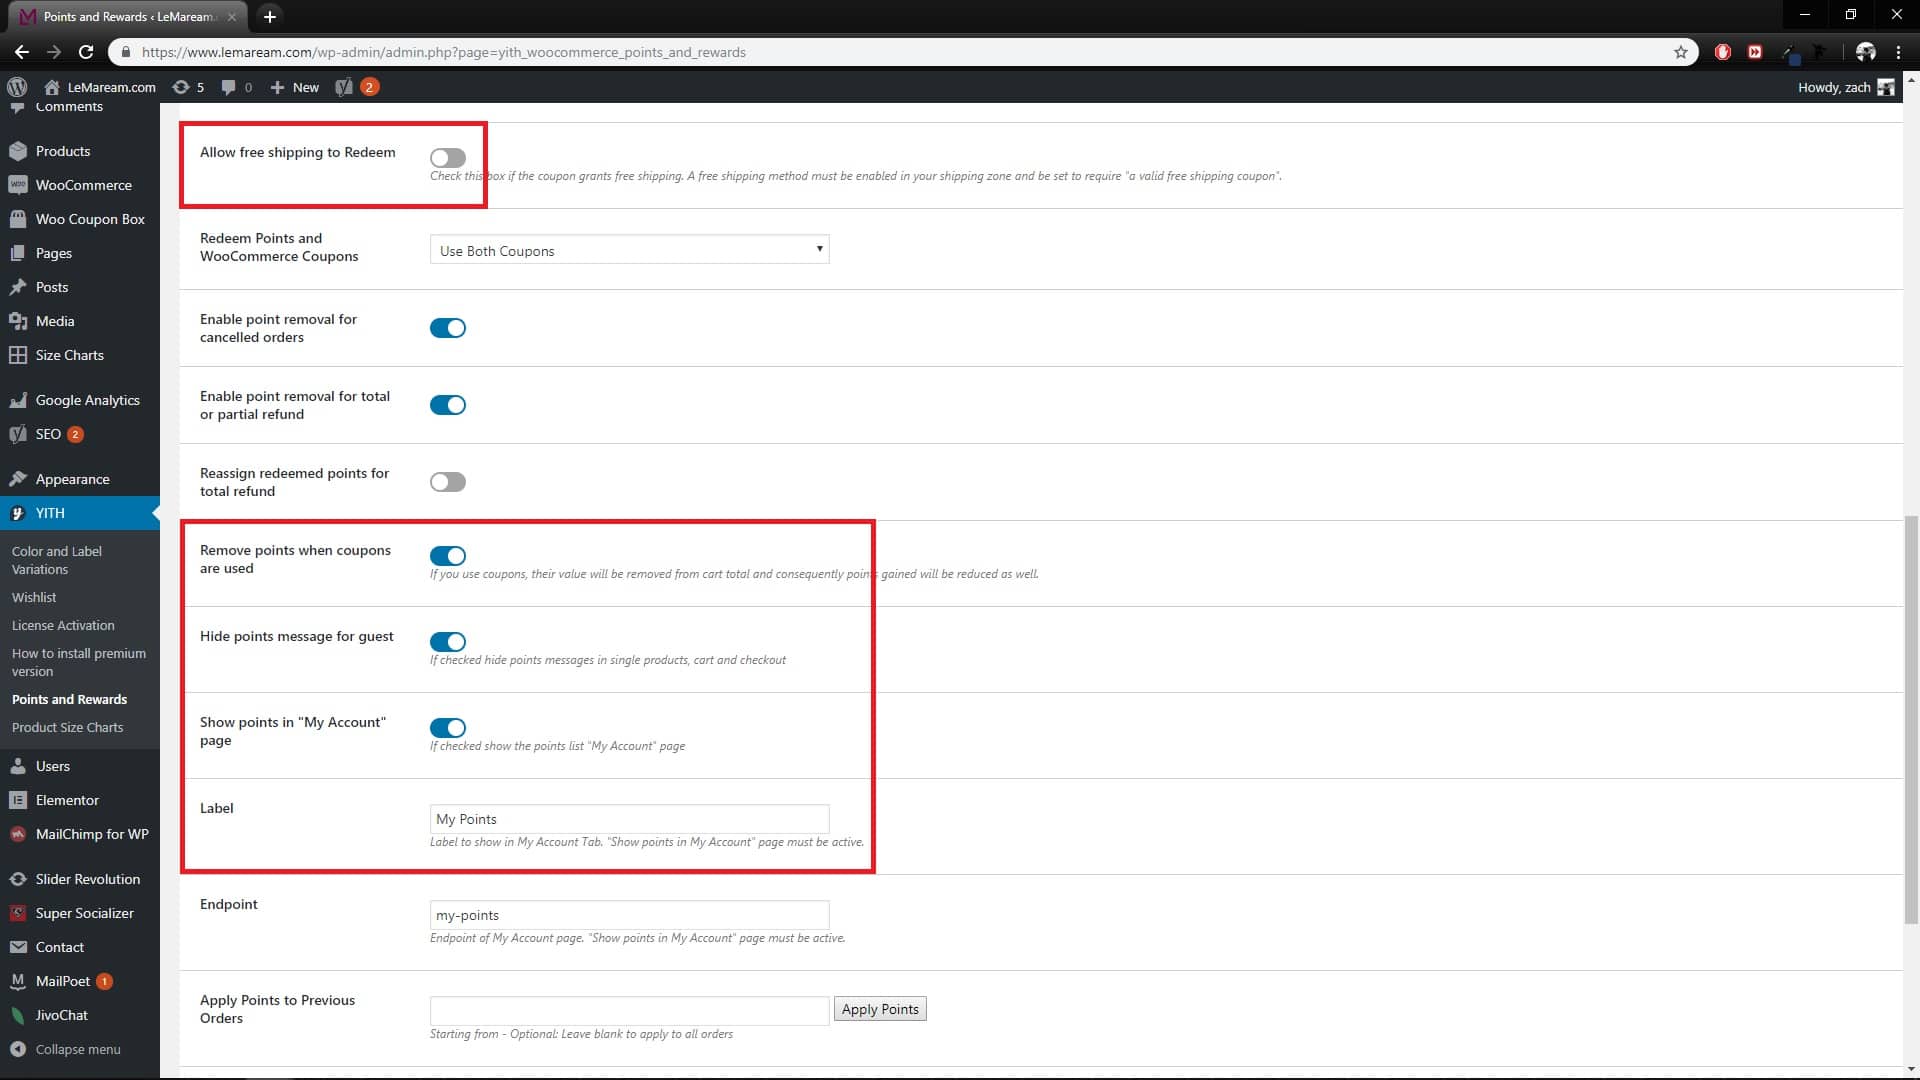Click the Apply Points start date field
The image size is (1920, 1080).
coord(629,1010)
